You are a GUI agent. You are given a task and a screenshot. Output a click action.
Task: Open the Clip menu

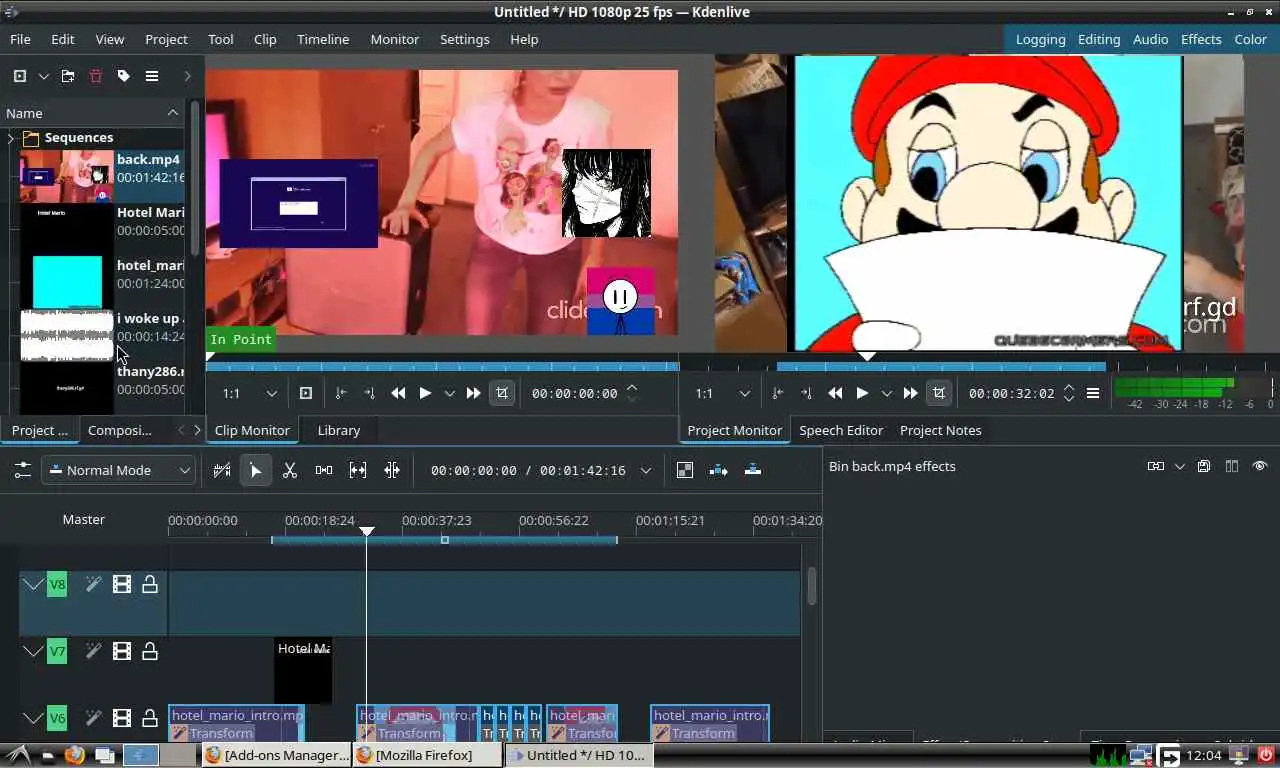point(265,39)
